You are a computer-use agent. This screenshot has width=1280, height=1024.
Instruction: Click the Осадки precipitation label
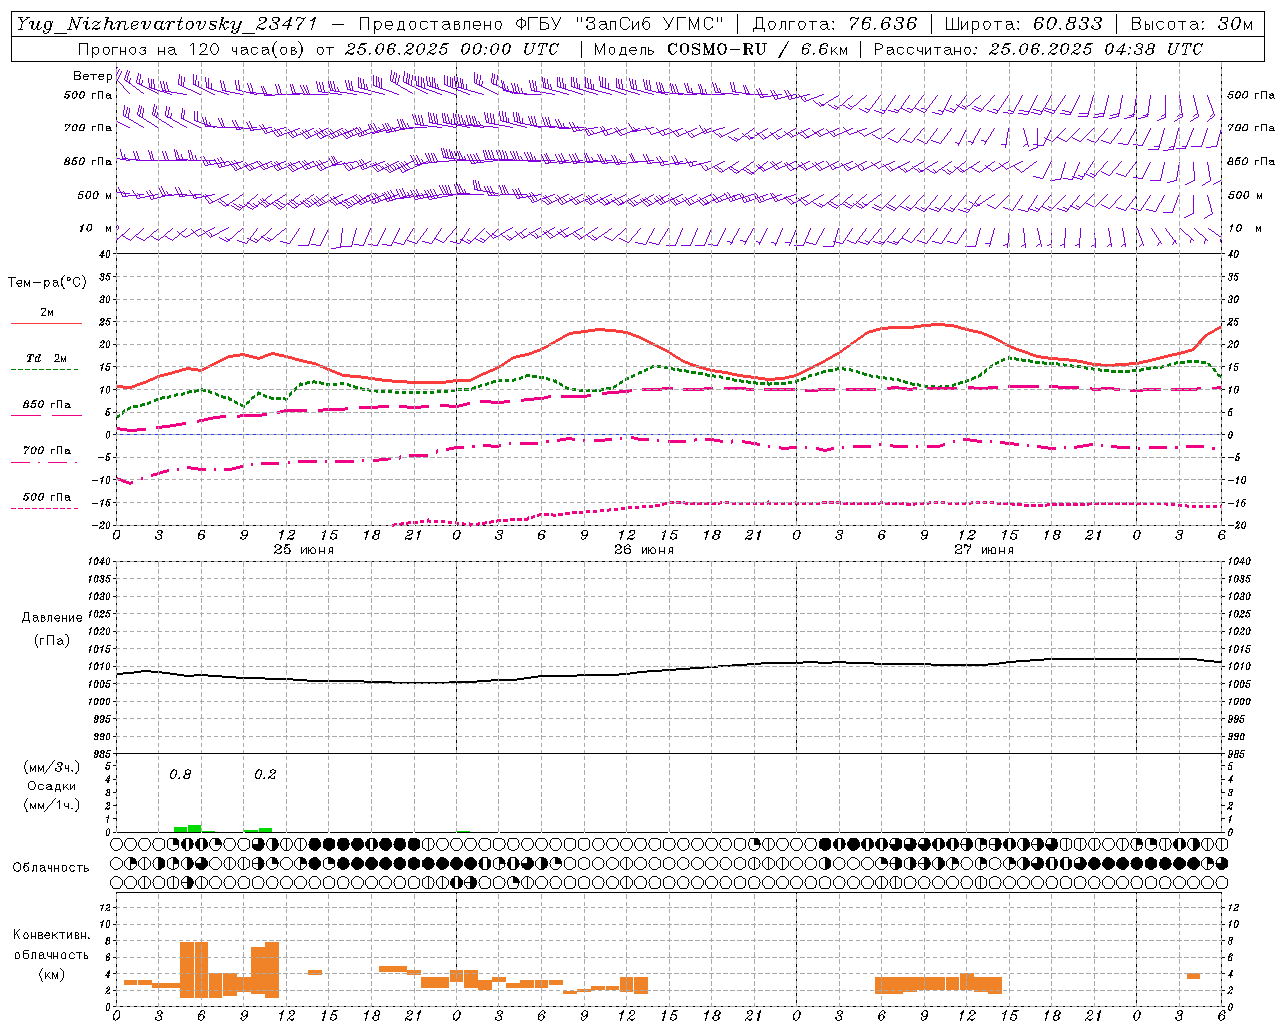pyautogui.click(x=51, y=787)
